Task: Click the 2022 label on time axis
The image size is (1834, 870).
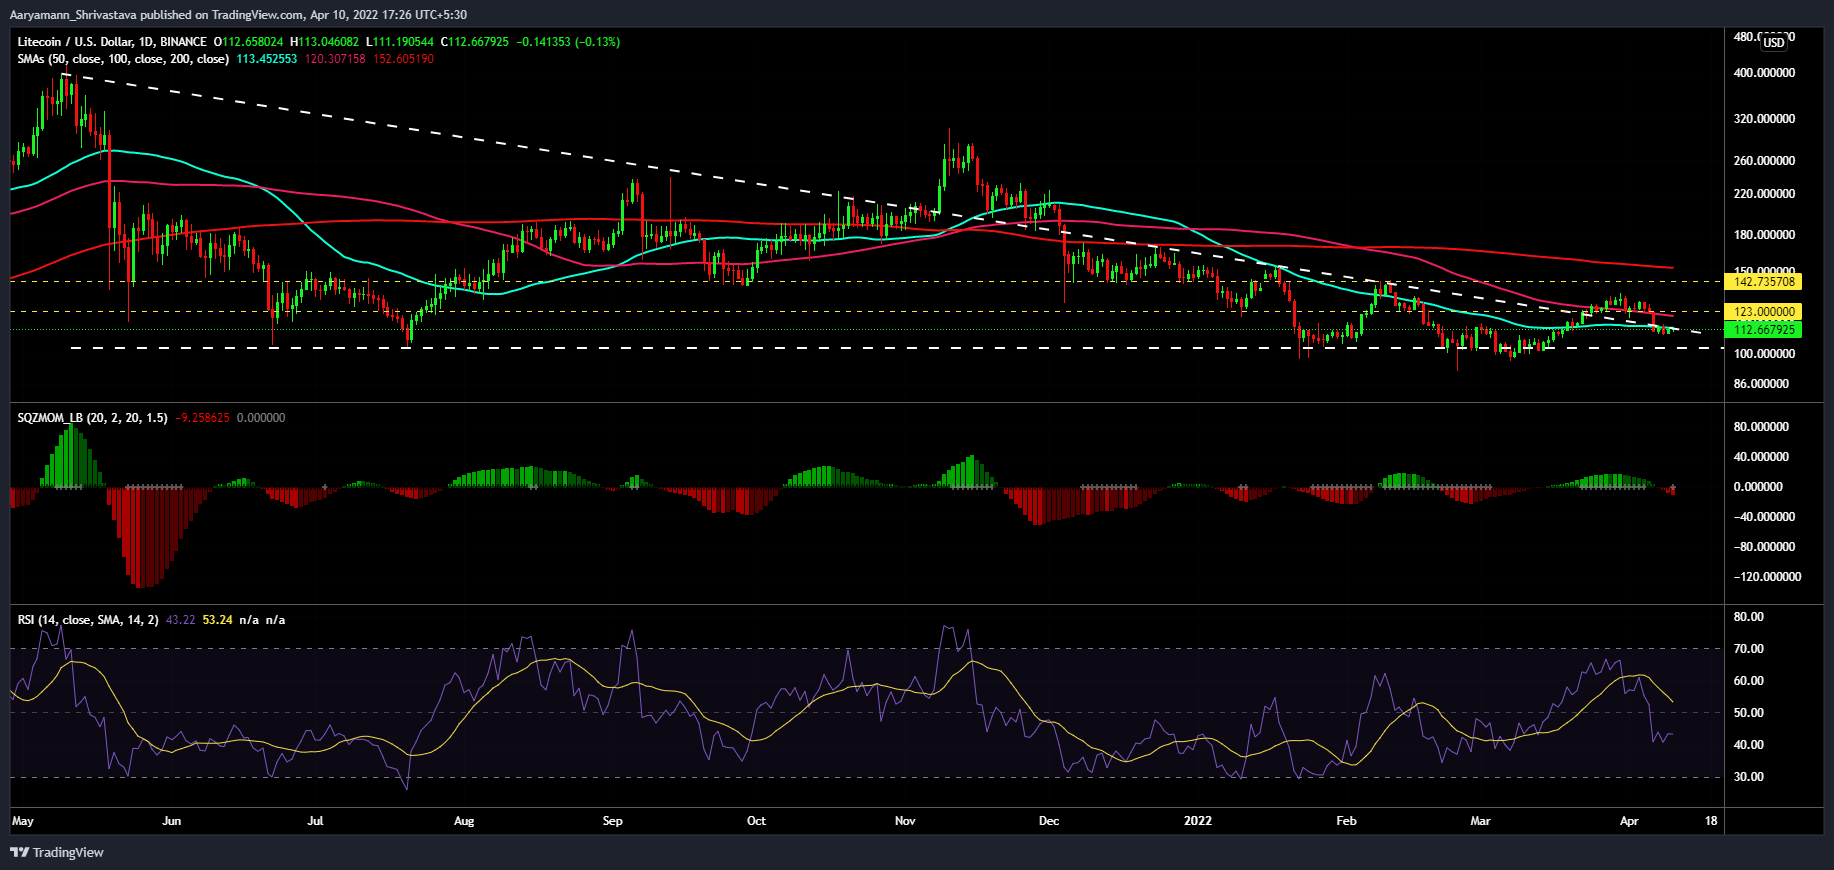Action: point(1198,821)
